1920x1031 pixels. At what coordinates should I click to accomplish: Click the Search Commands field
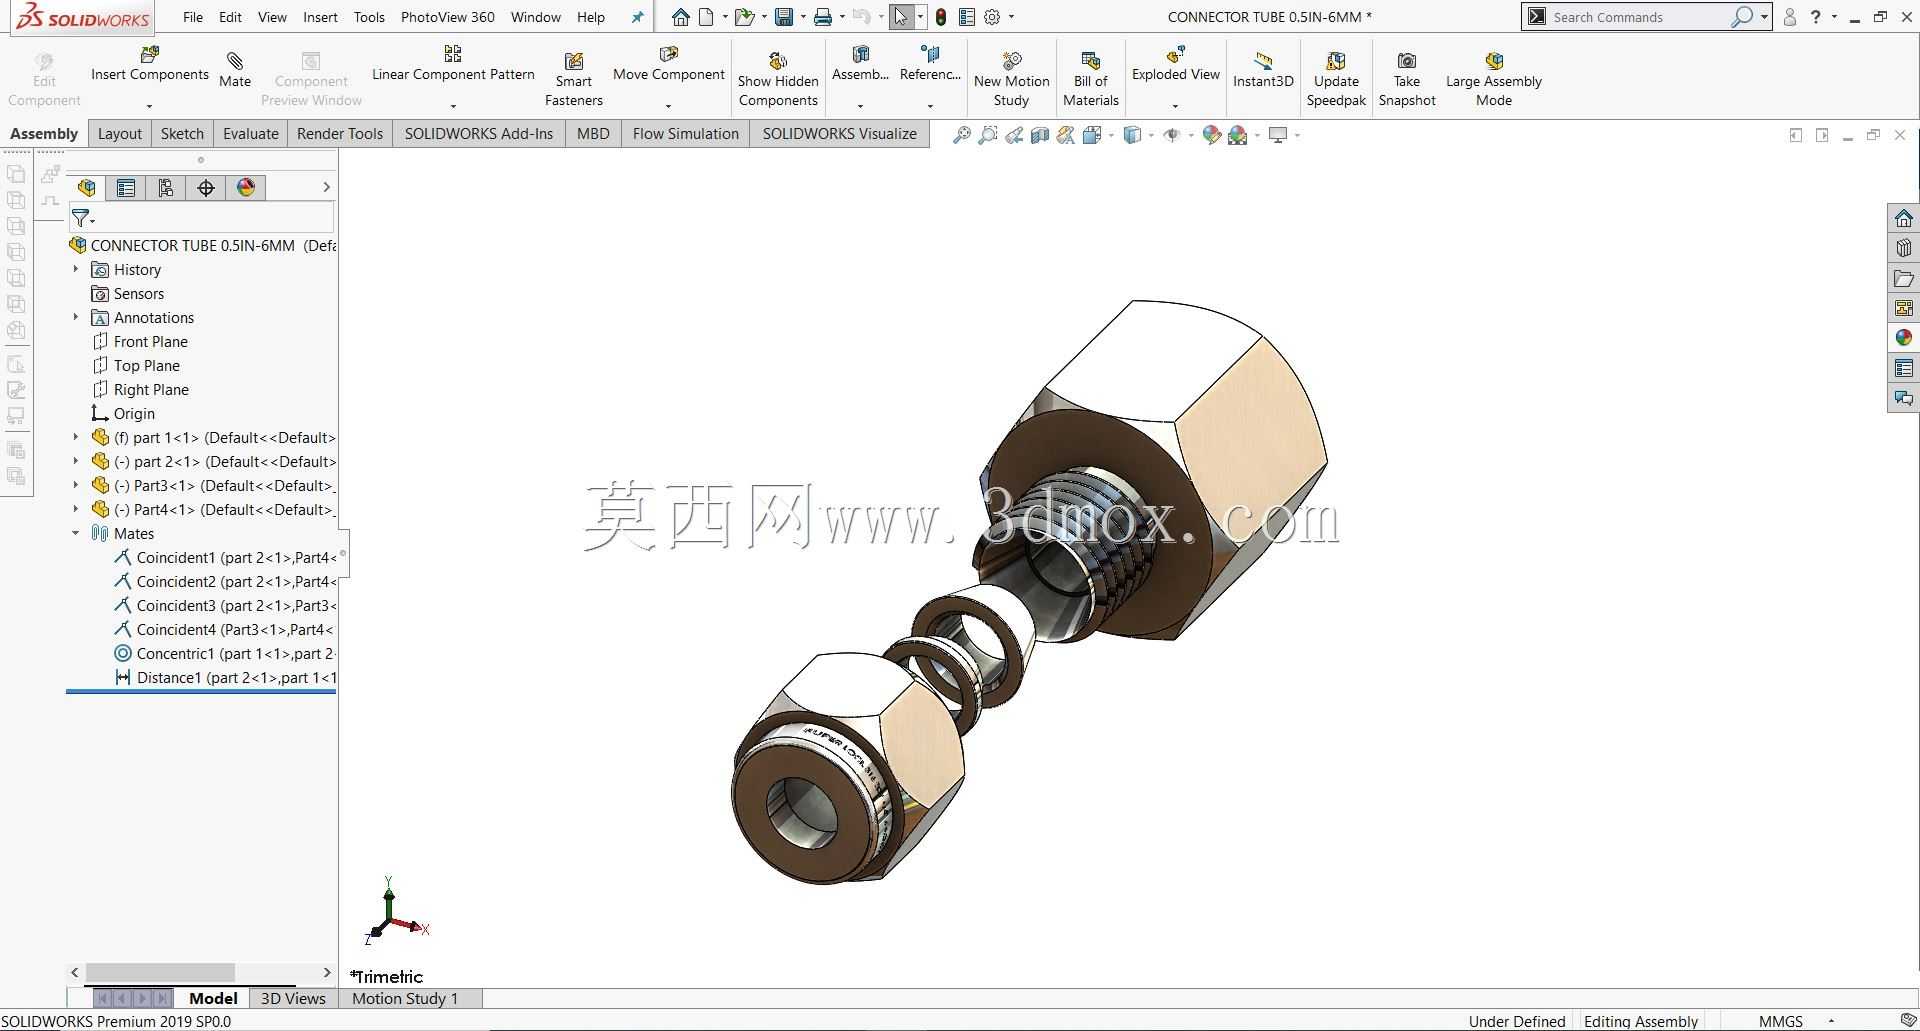pos(1638,17)
